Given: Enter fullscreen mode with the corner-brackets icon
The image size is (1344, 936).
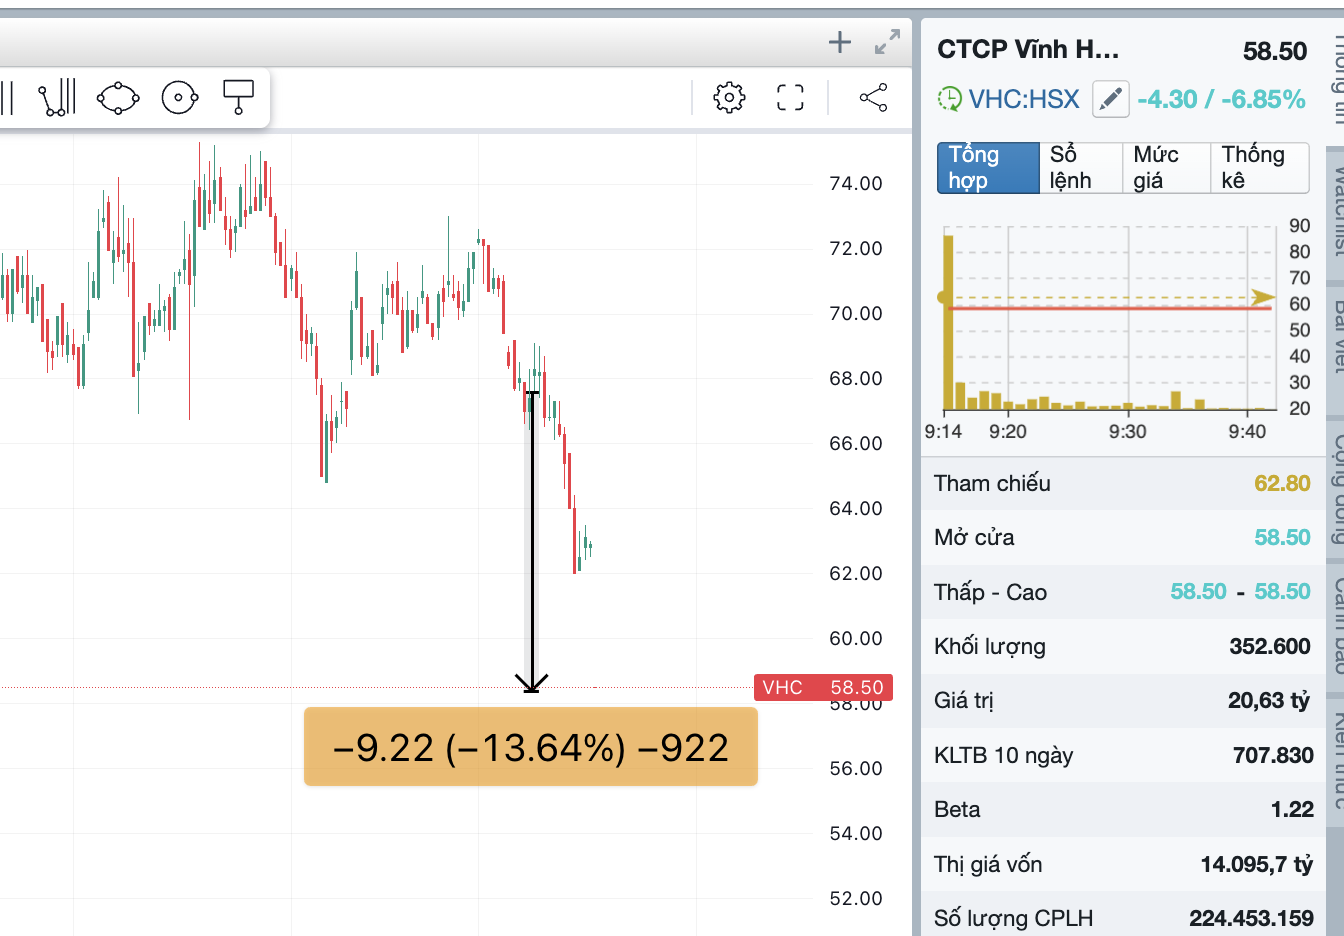Looking at the screenshot, I should 790,97.
